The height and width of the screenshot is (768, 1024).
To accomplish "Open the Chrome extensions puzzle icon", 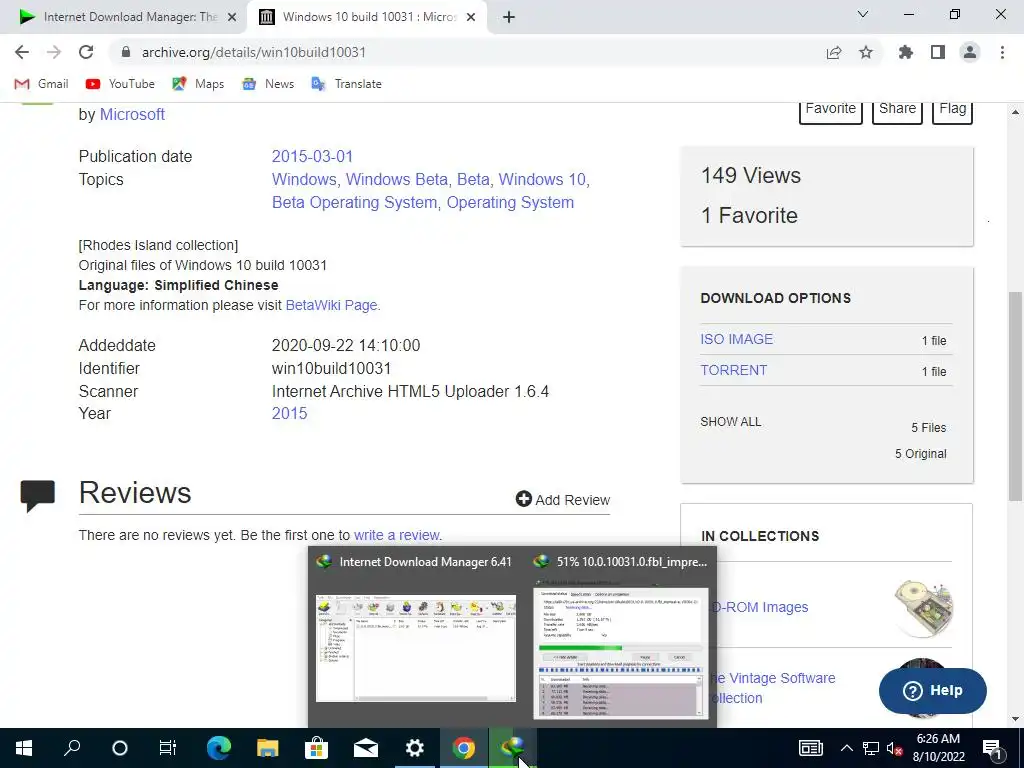I will pos(906,52).
